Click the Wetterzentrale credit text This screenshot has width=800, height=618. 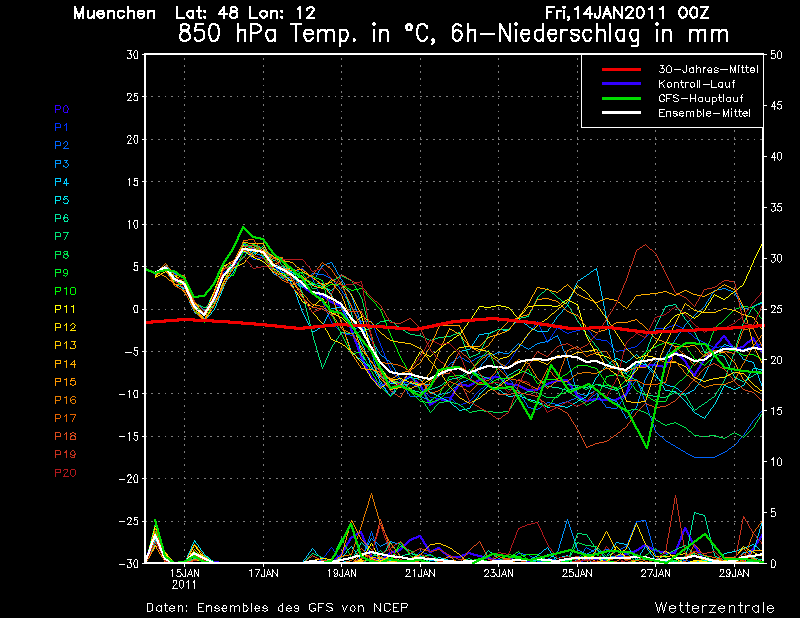point(715,608)
